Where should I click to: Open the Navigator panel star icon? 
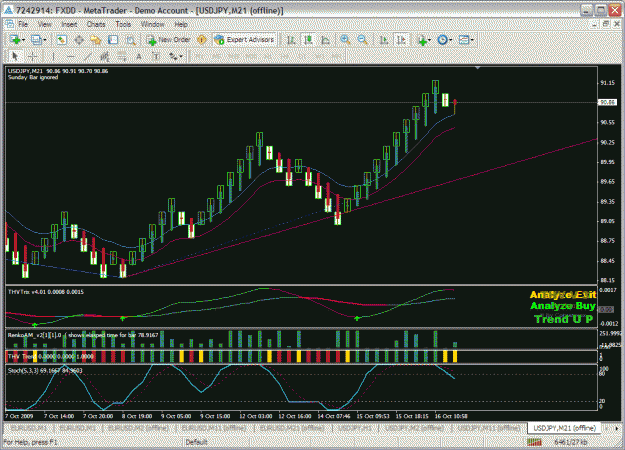96,40
